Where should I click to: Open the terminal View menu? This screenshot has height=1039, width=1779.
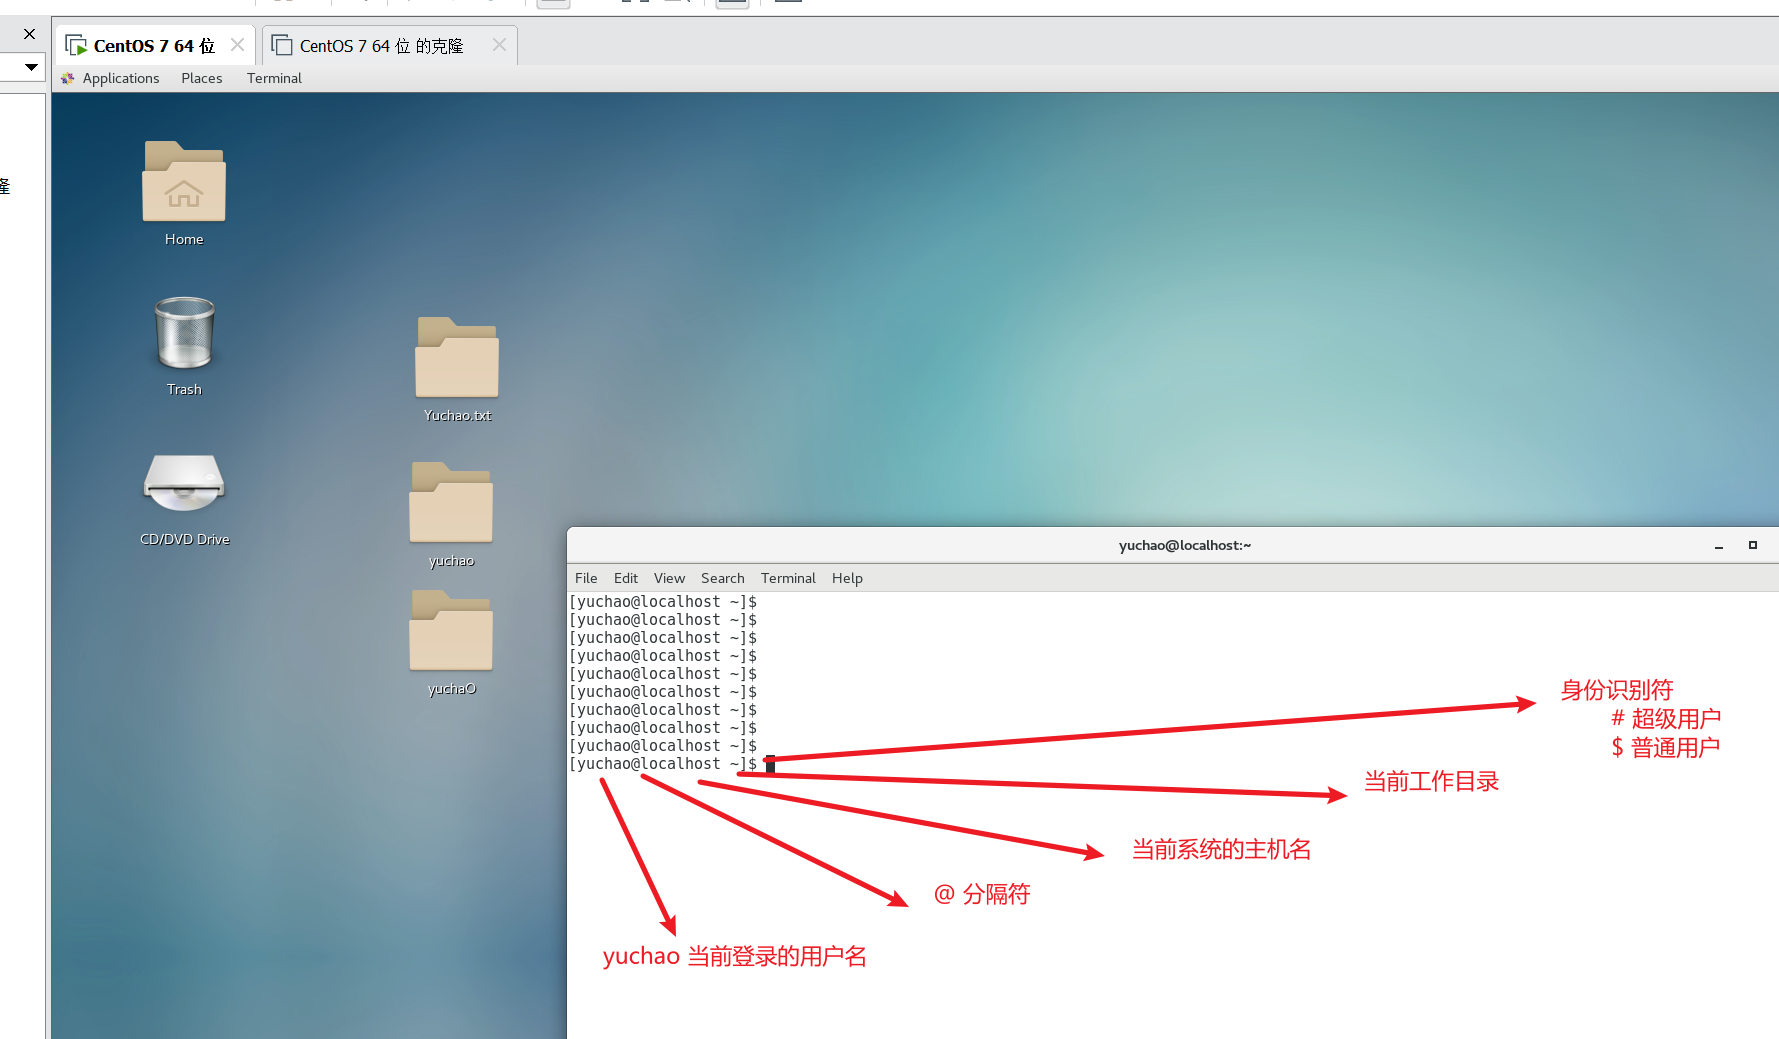click(669, 578)
